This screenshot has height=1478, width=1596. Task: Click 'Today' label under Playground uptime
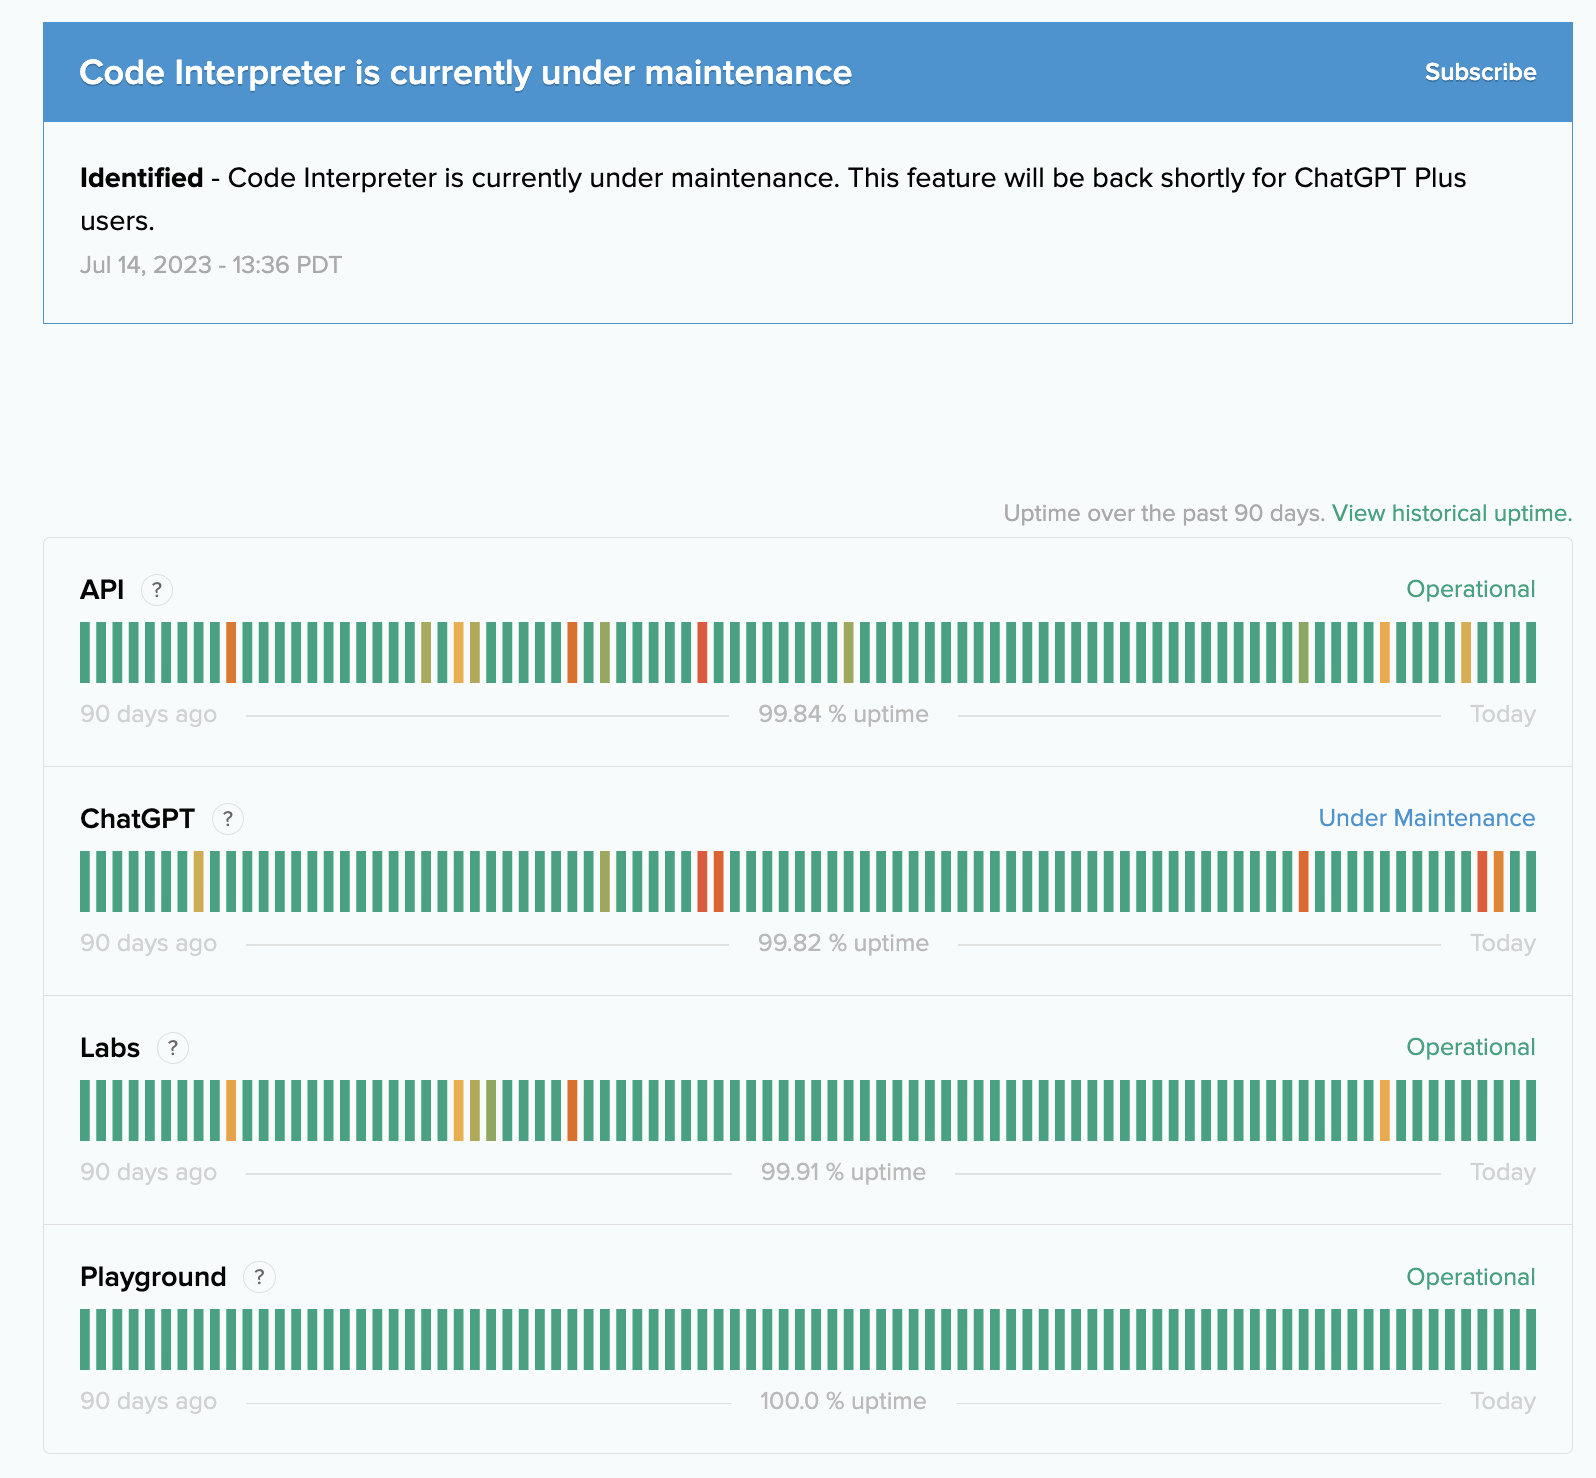coord(1503,1401)
